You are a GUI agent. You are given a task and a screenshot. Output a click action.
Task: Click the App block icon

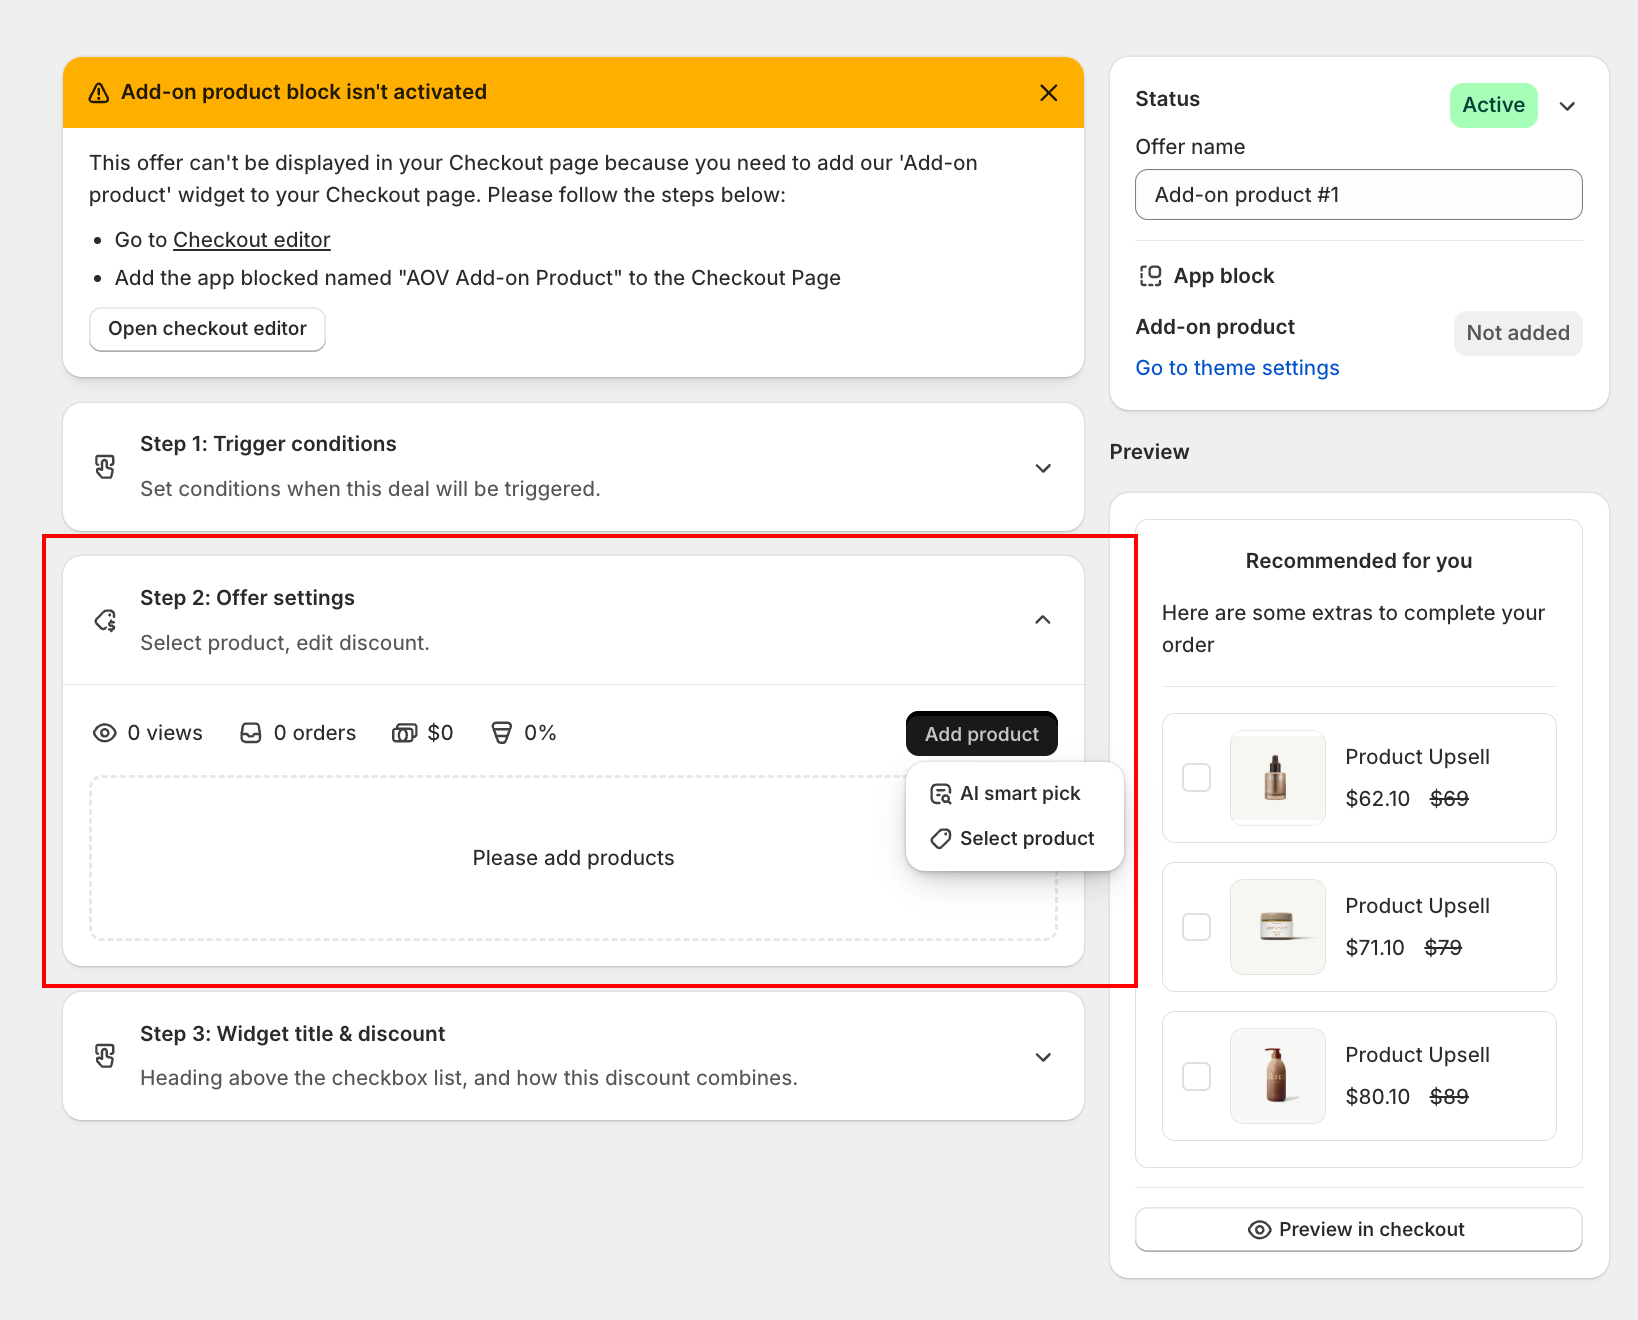[1151, 276]
